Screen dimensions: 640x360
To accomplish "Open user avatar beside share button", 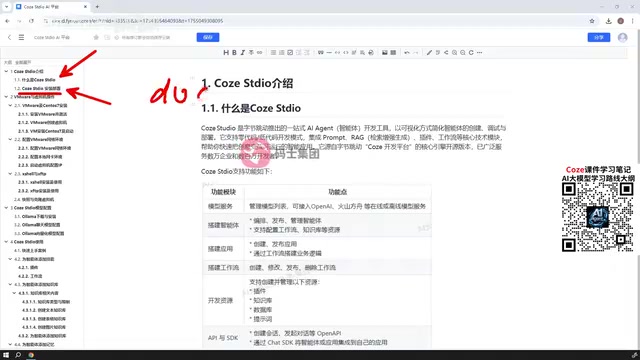I will click(x=622, y=37).
